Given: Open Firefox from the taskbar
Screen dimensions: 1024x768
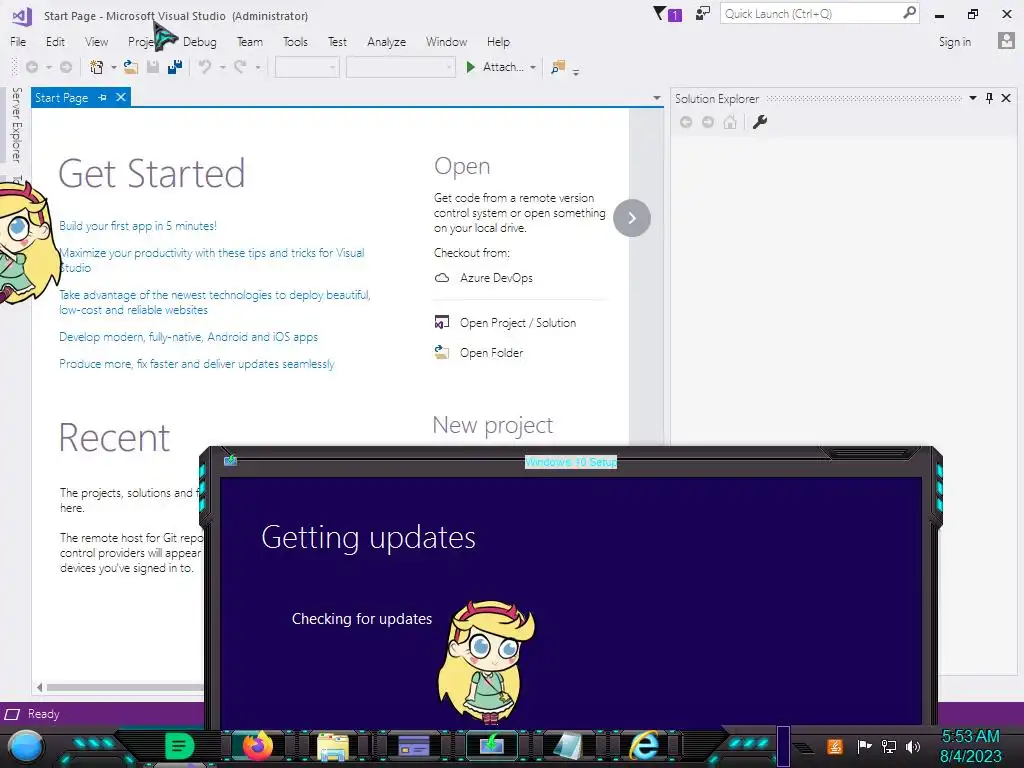Looking at the screenshot, I should [257, 745].
